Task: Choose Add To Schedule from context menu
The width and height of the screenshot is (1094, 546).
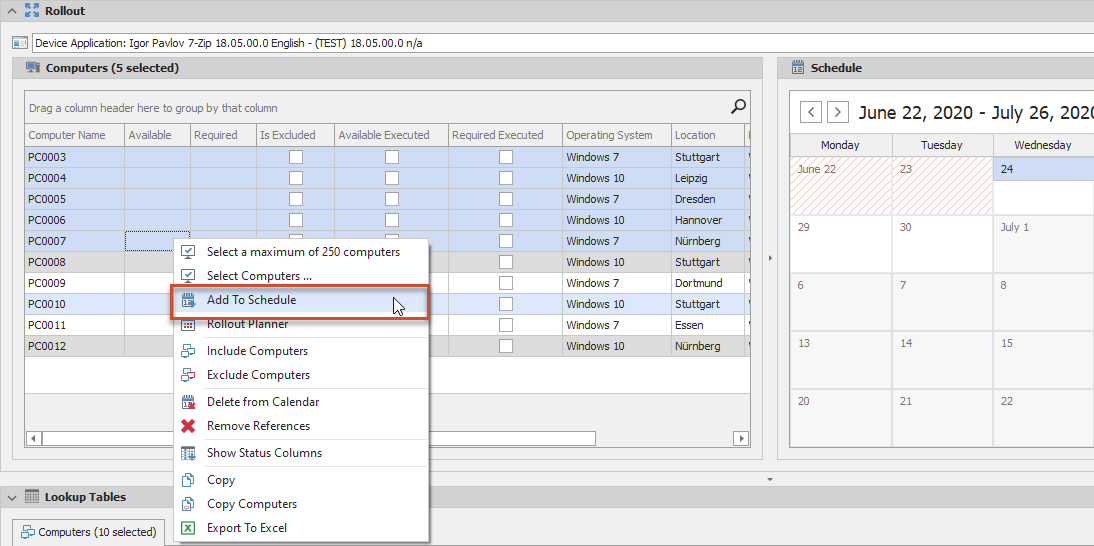Action: pos(299,301)
